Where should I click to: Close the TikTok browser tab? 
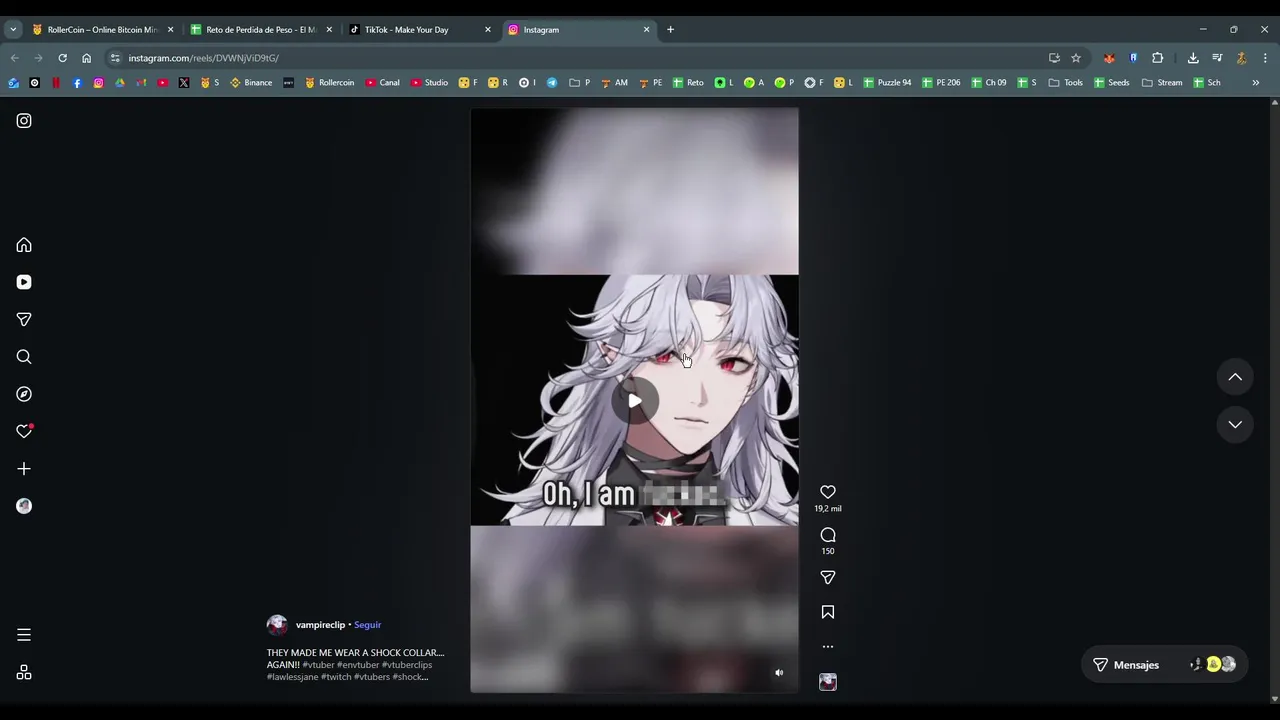(x=488, y=30)
